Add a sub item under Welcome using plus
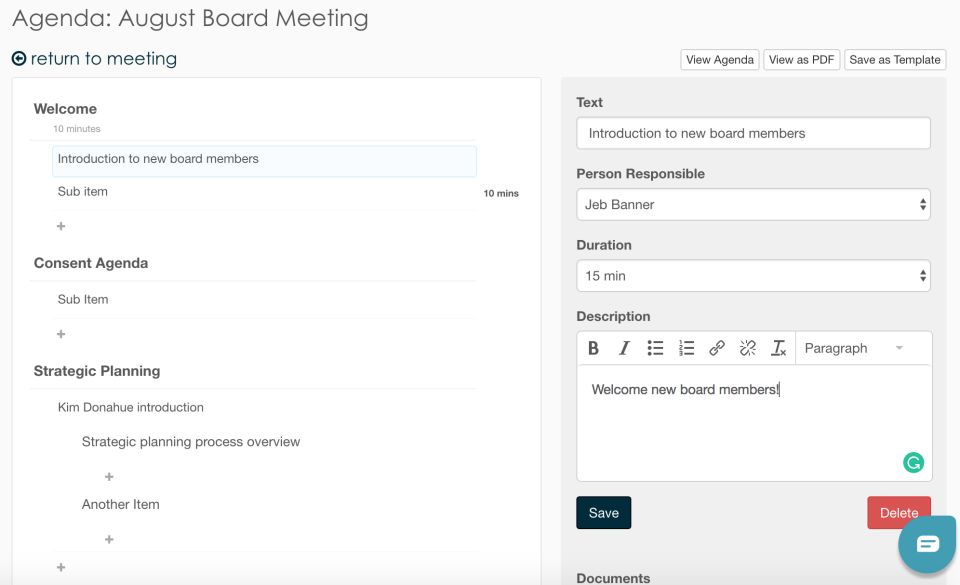The image size is (960, 585). [60, 226]
